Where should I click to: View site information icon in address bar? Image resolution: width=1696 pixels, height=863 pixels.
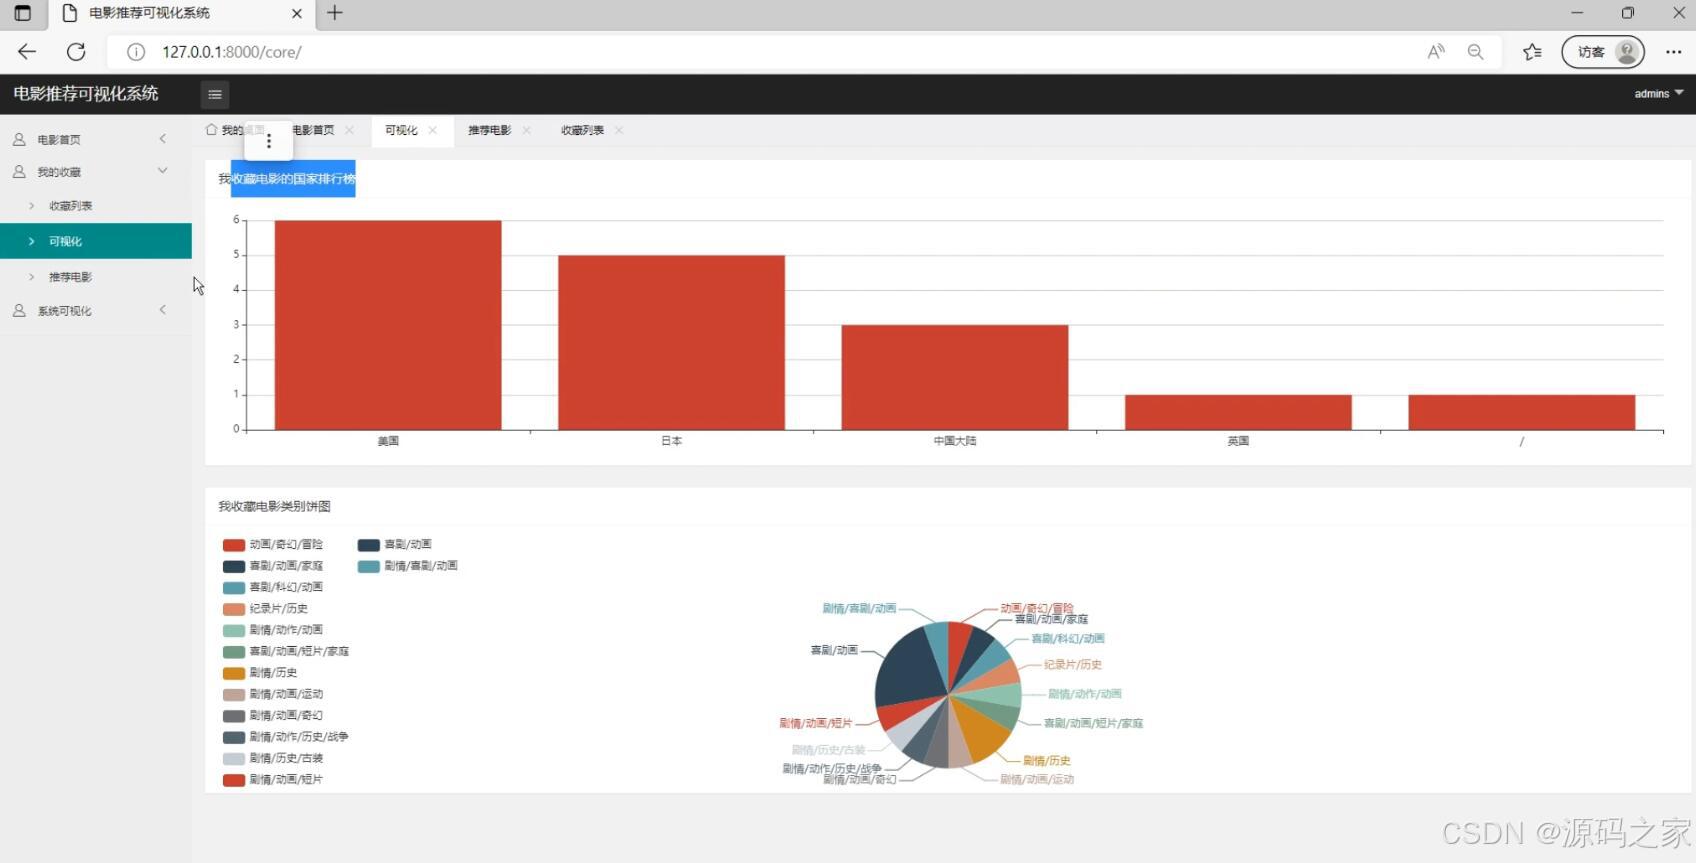click(136, 52)
